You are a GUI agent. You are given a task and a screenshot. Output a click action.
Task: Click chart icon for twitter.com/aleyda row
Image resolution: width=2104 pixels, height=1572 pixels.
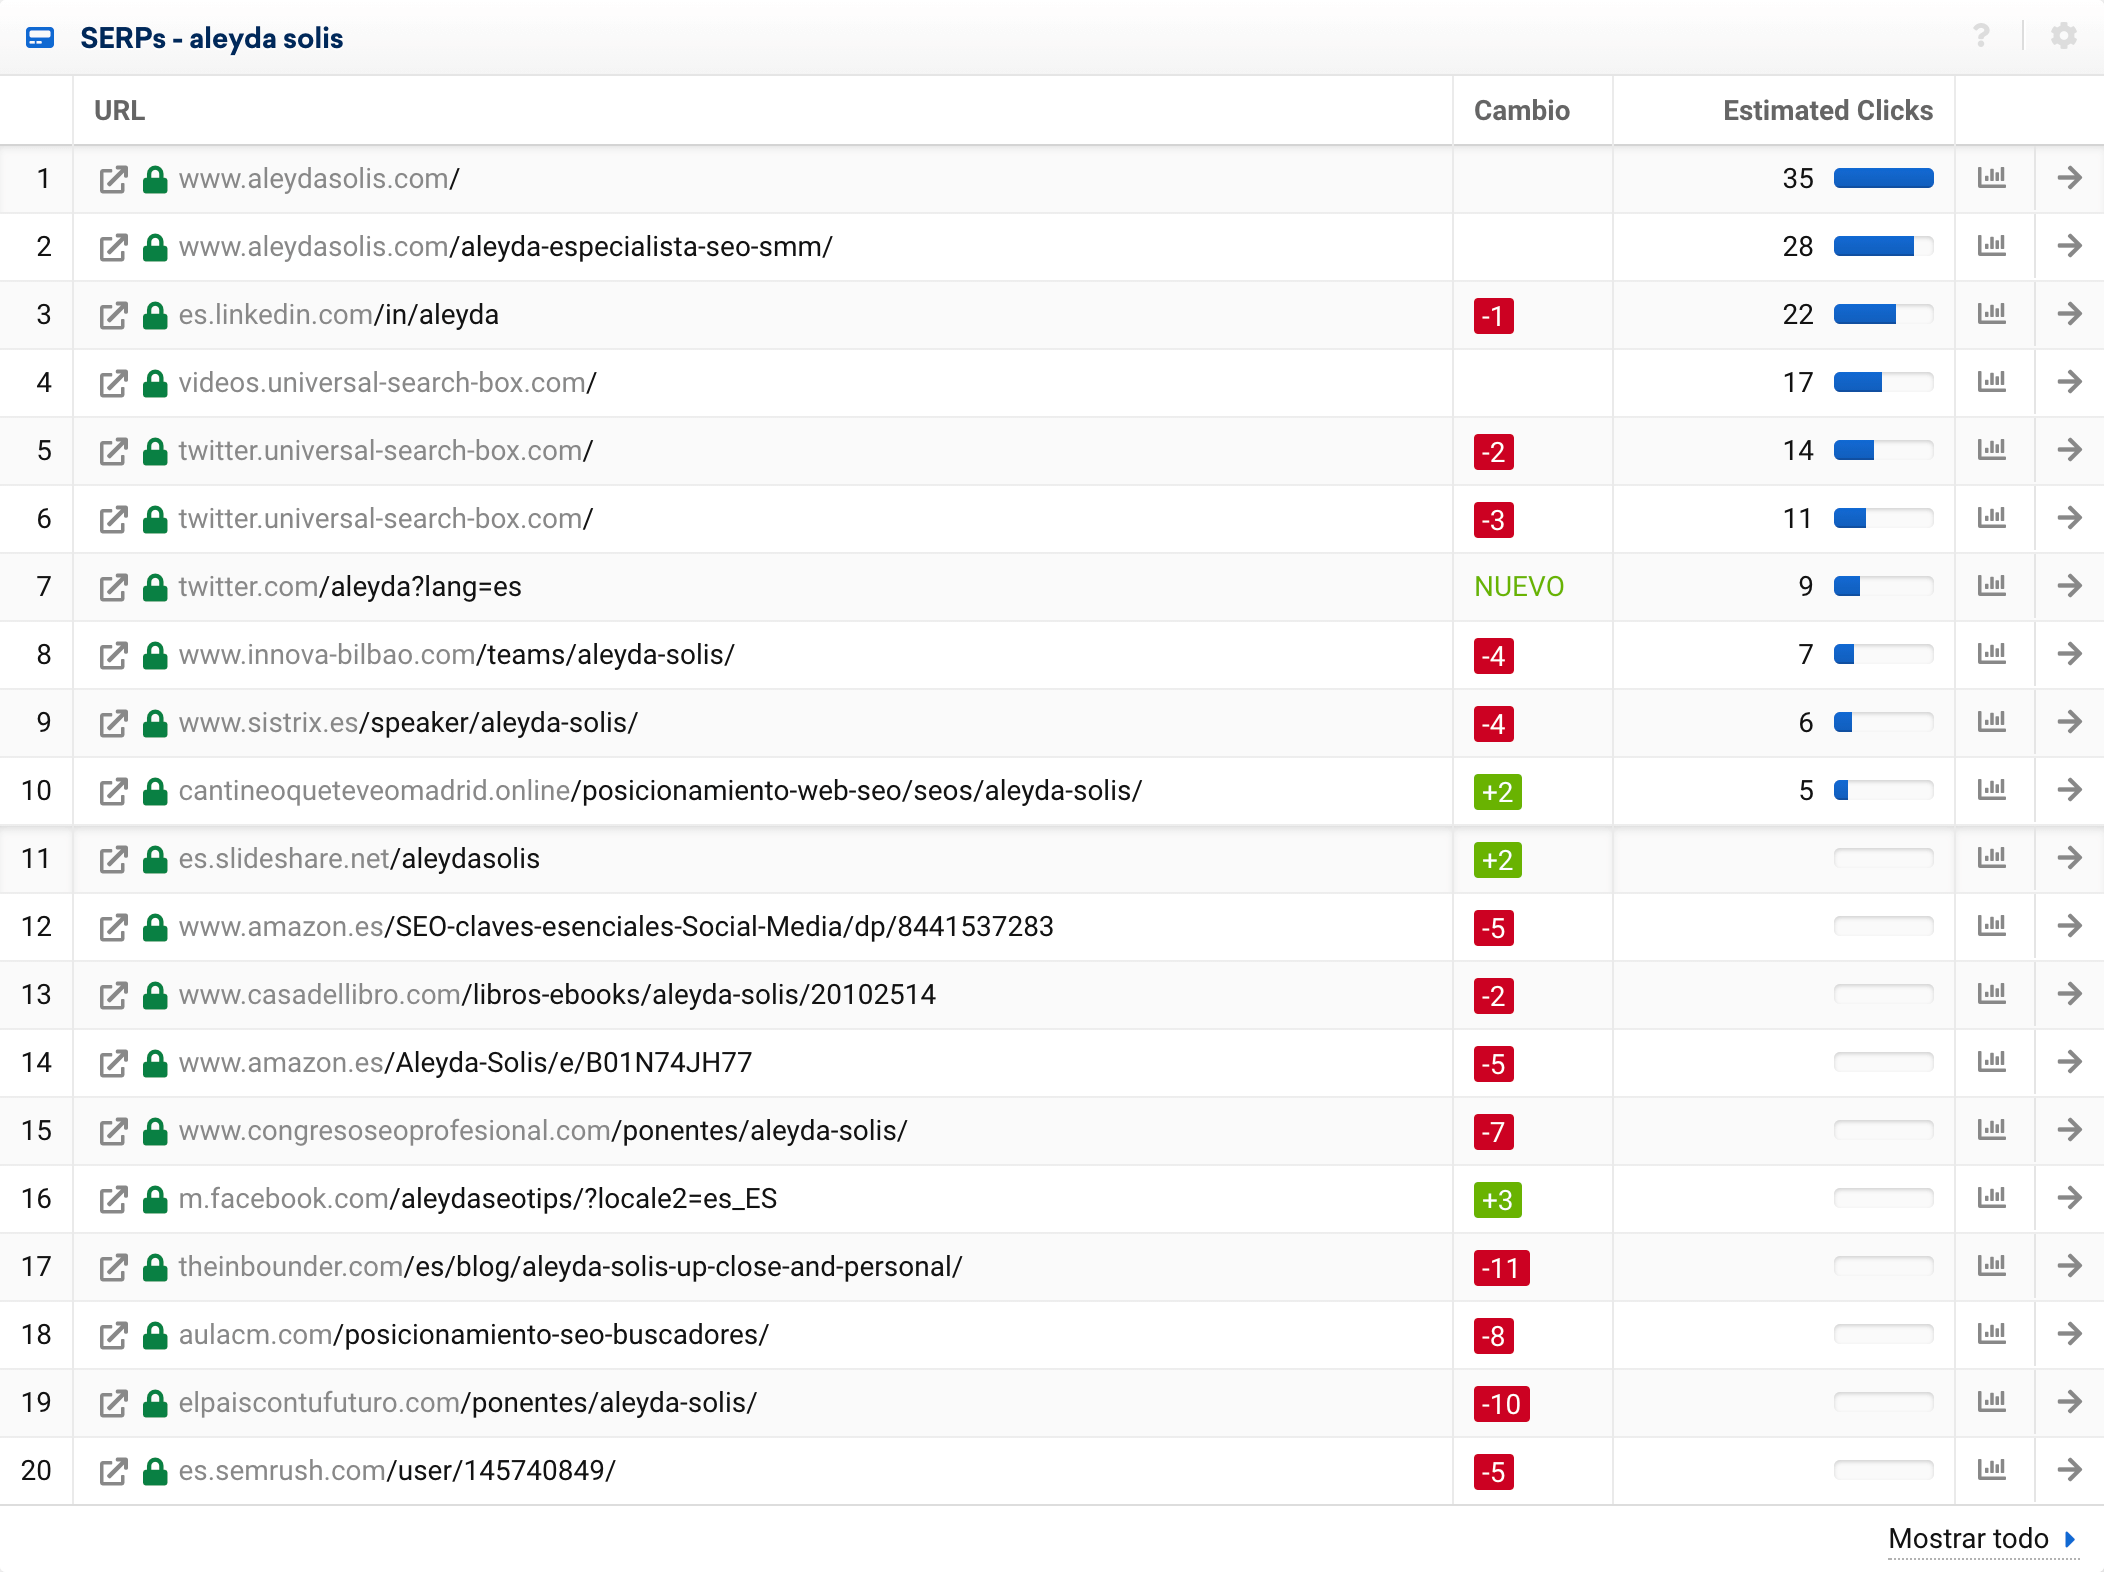pyautogui.click(x=1992, y=587)
